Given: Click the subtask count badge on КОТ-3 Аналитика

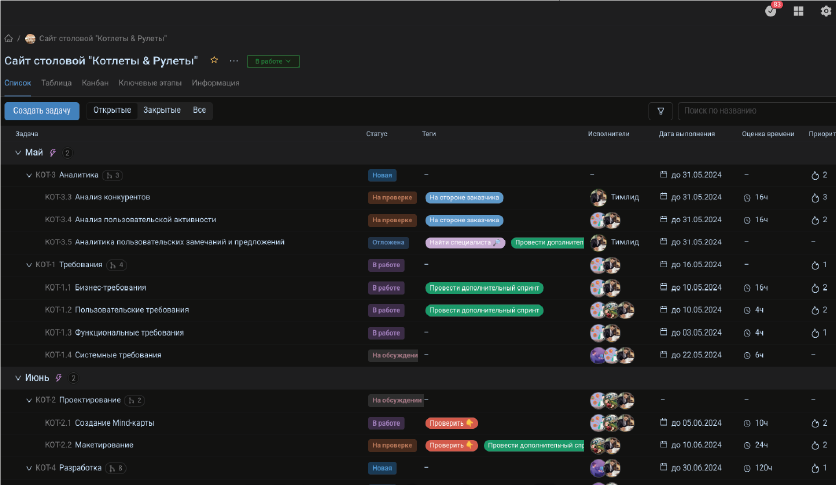Looking at the screenshot, I should (113, 175).
